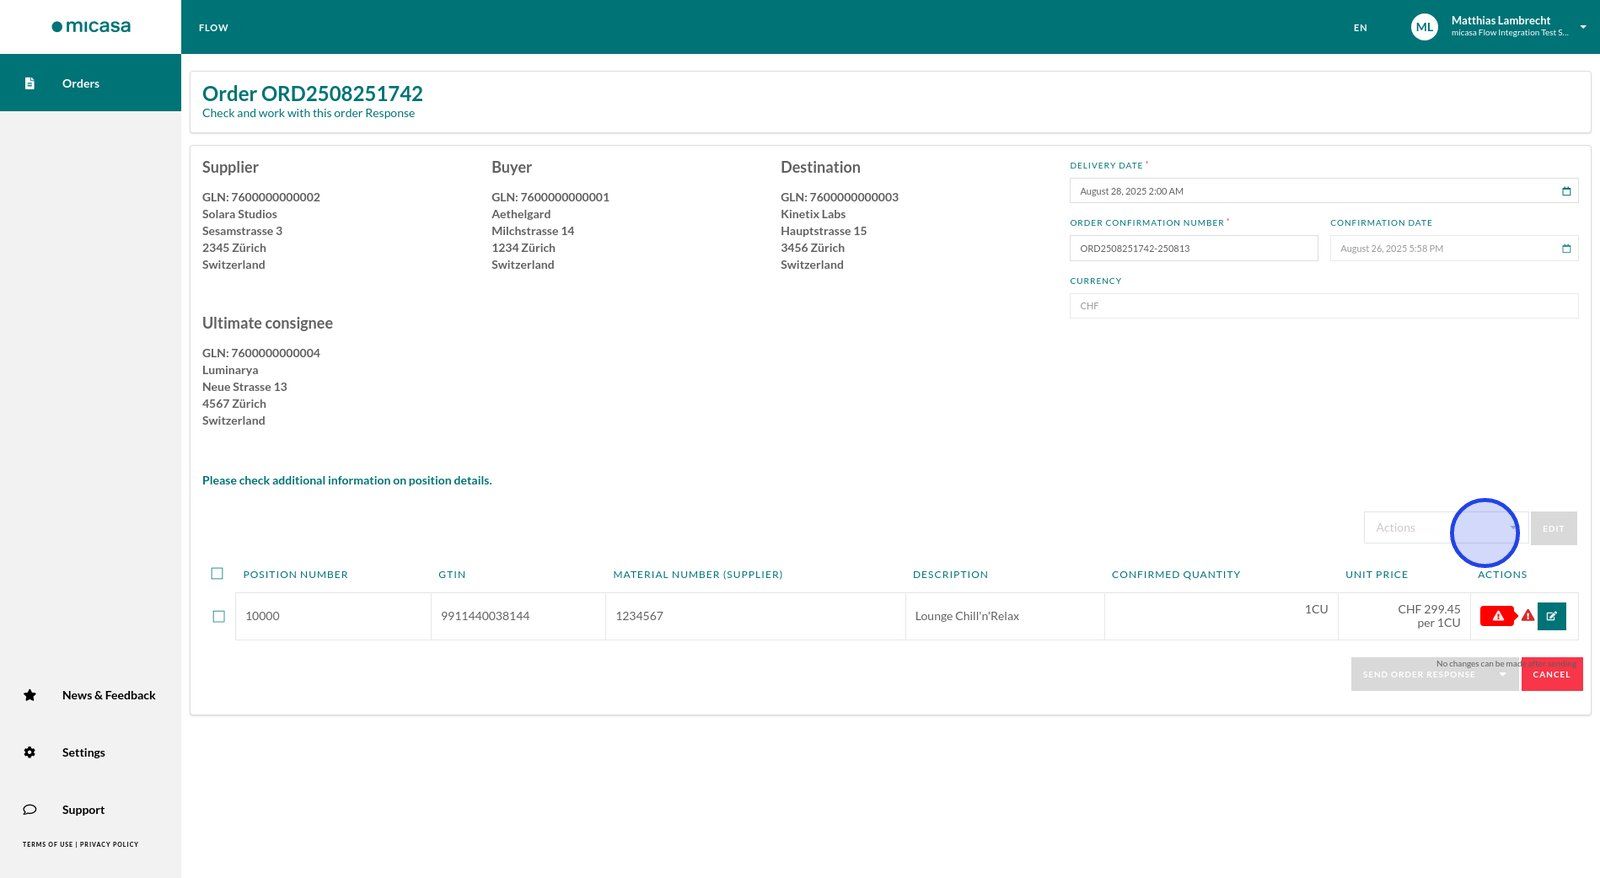
Task: Click the Confirmation Date input field
Action: coord(1454,248)
